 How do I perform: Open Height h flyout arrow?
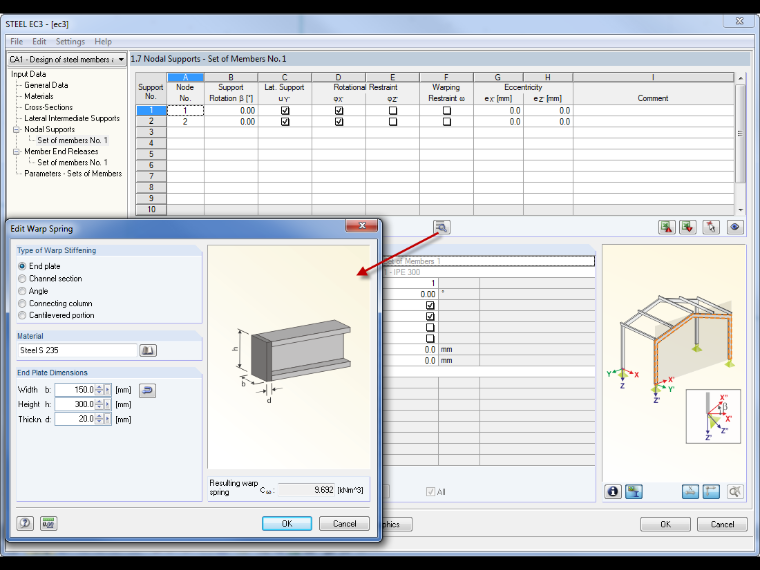[x=108, y=404]
